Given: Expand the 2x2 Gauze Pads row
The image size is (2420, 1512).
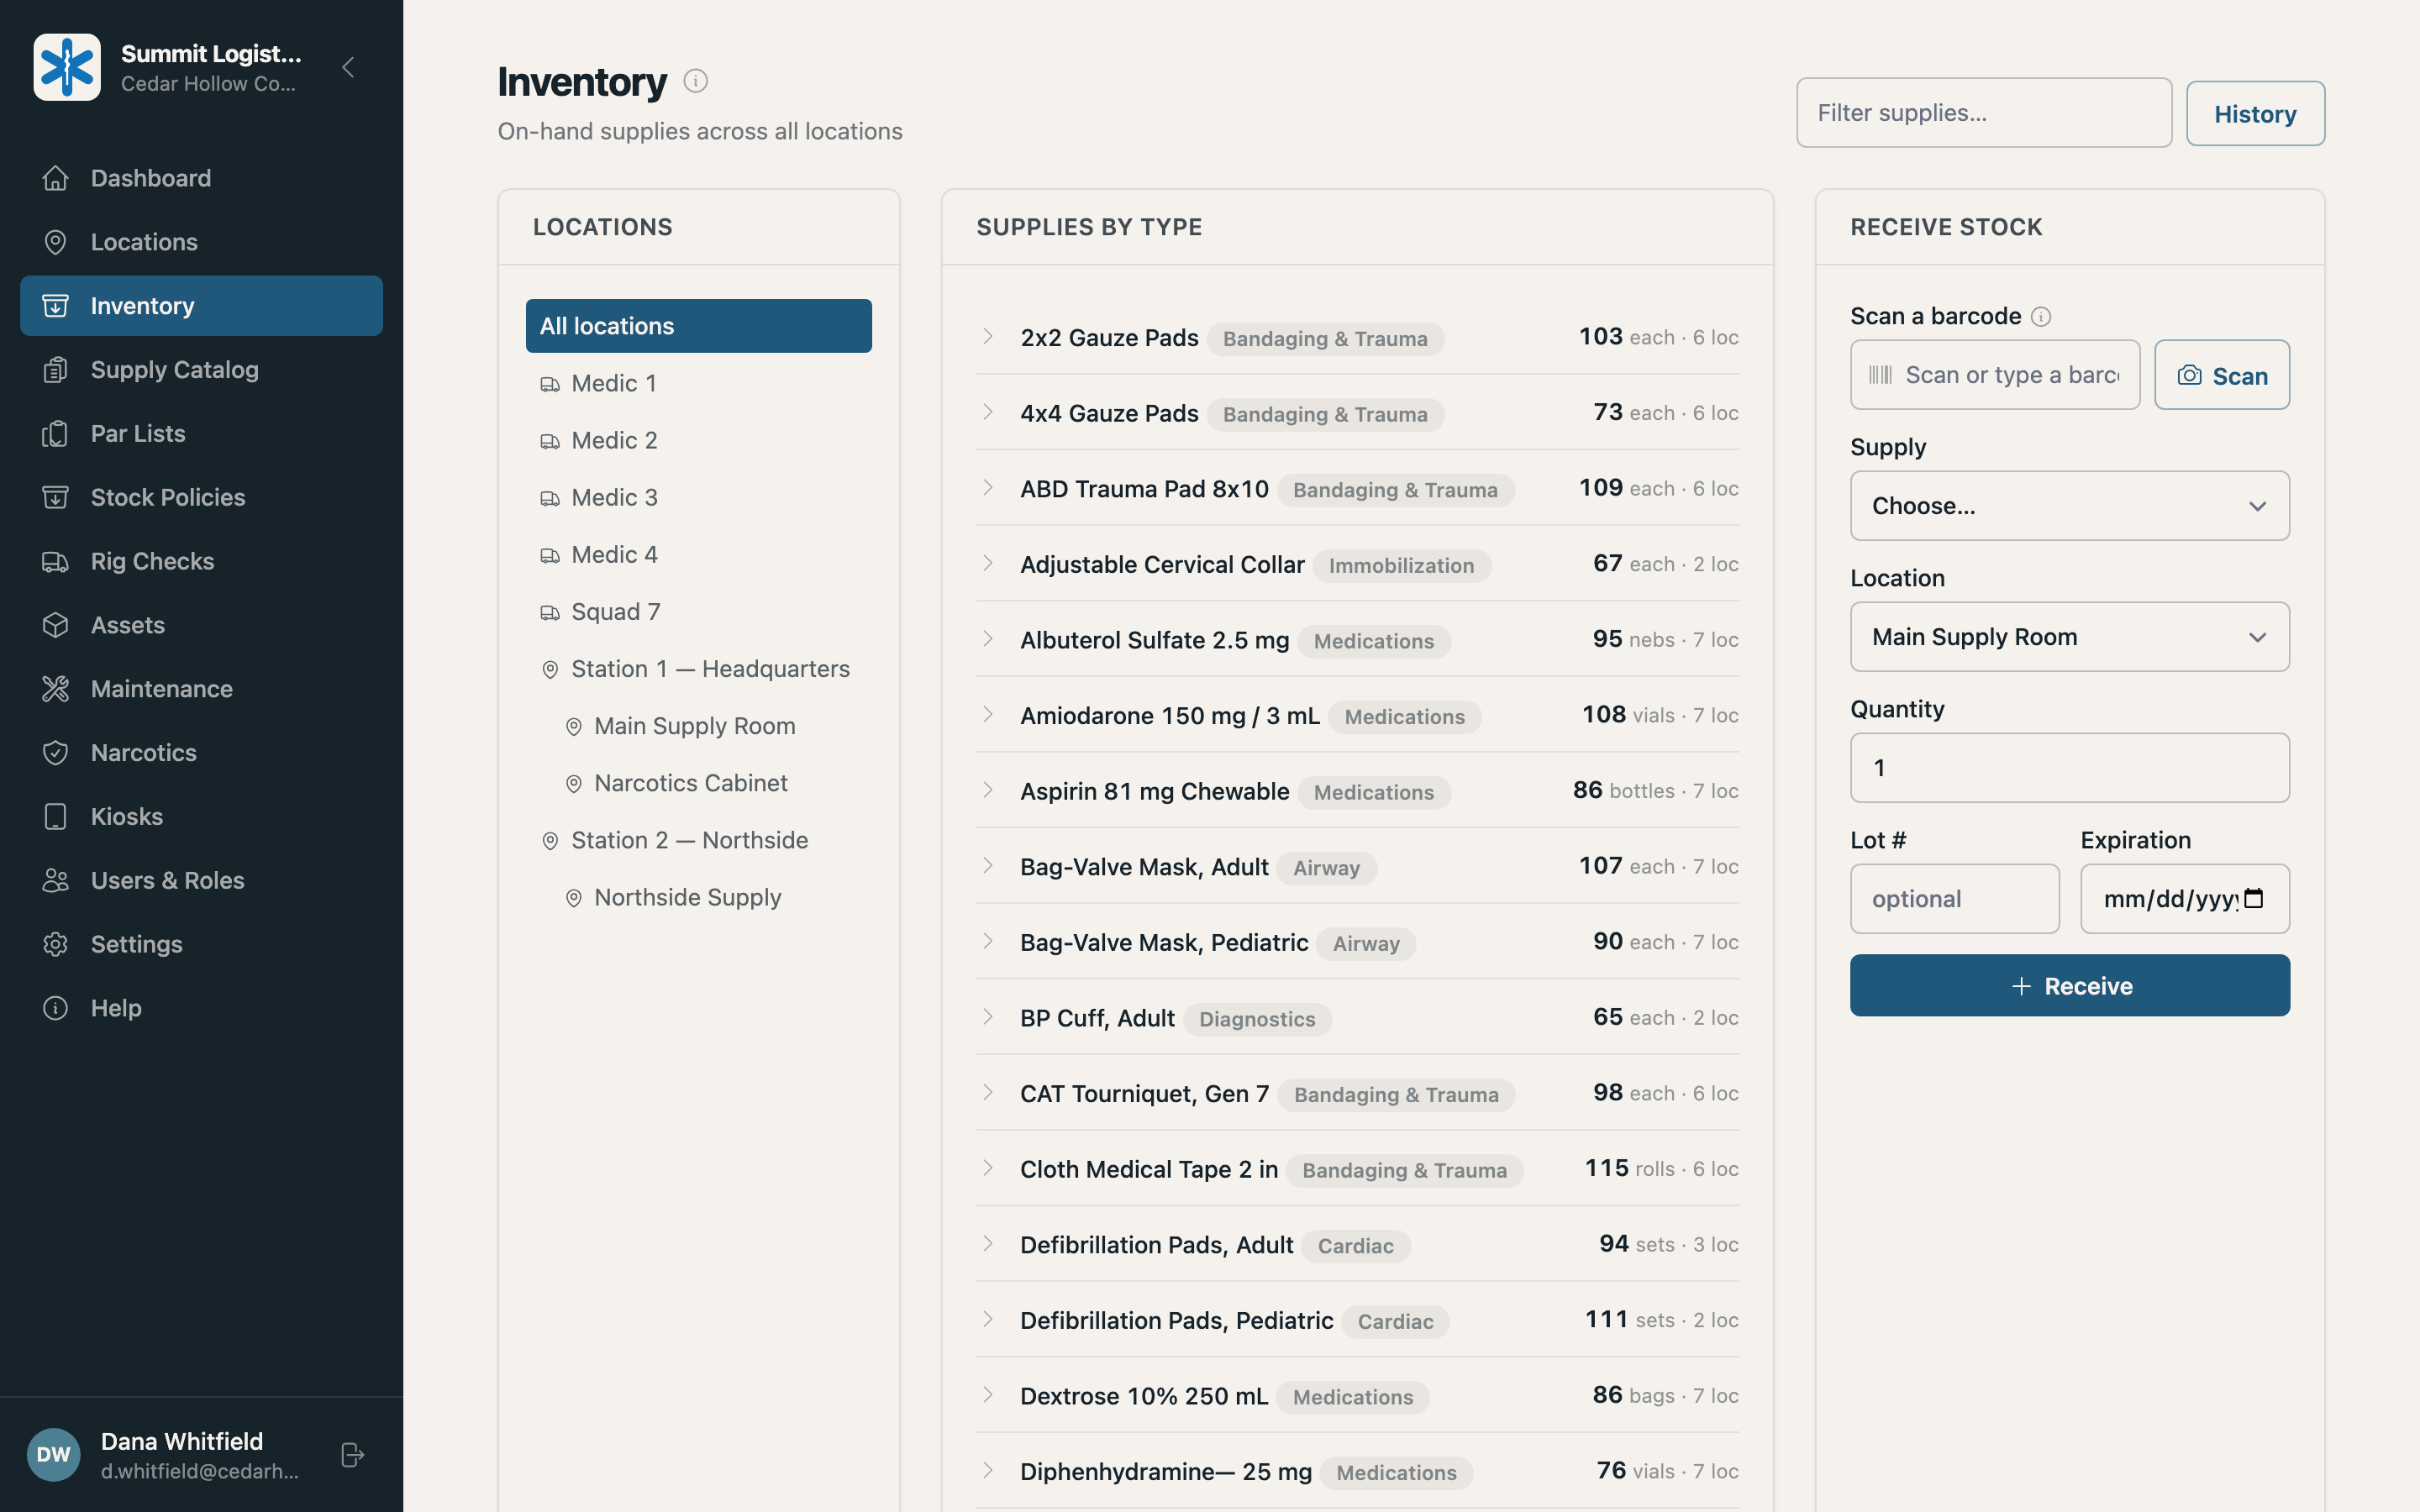Looking at the screenshot, I should click(988, 337).
